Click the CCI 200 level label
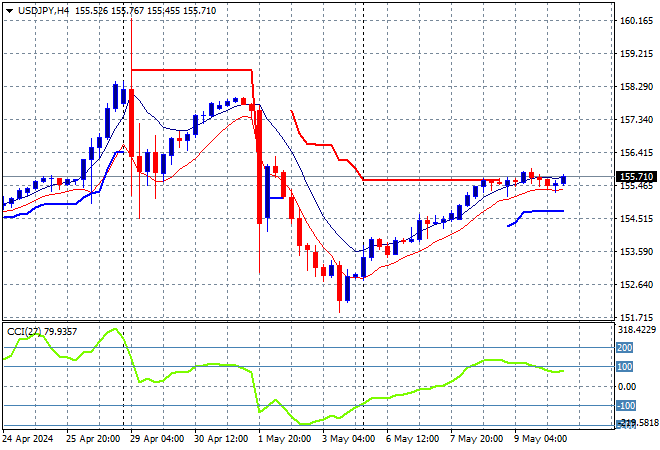Image resolution: width=660 pixels, height=450 pixels. pos(625,348)
